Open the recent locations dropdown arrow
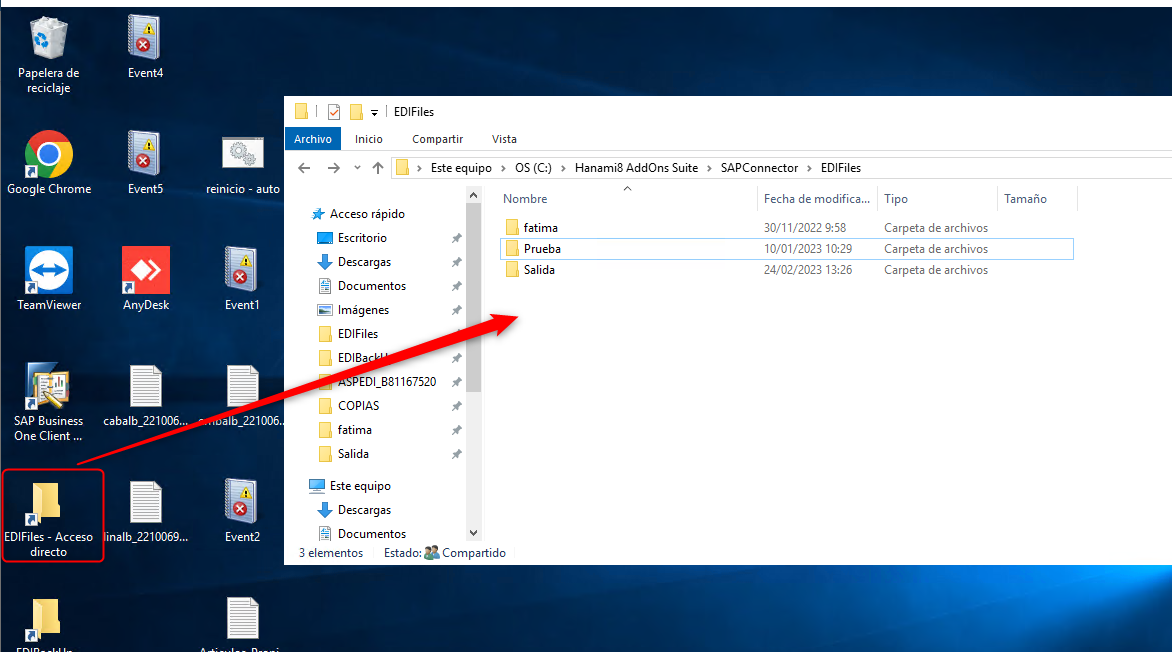The width and height of the screenshot is (1172, 652). 357,168
